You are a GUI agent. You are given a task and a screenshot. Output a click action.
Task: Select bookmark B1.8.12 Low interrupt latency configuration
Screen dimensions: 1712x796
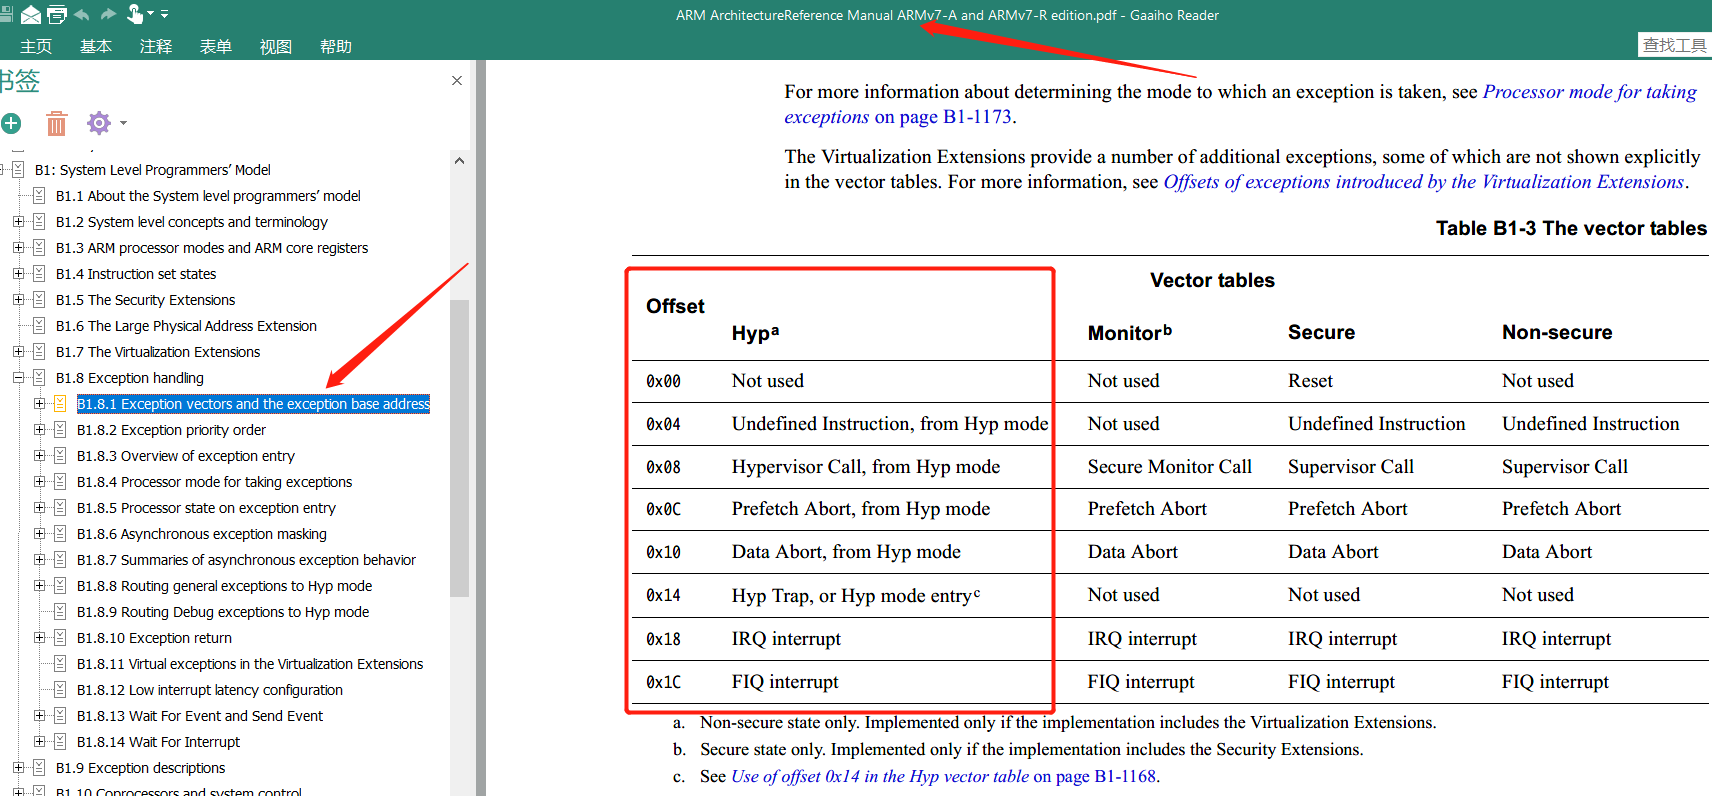210,690
